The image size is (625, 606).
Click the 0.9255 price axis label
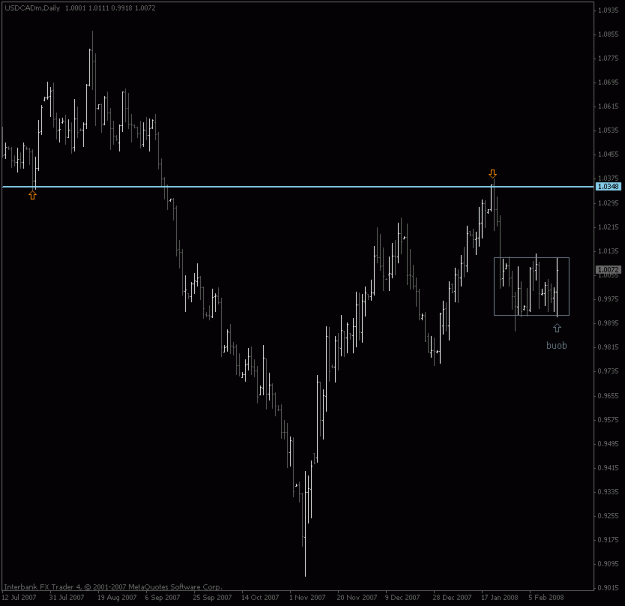(x=608, y=515)
